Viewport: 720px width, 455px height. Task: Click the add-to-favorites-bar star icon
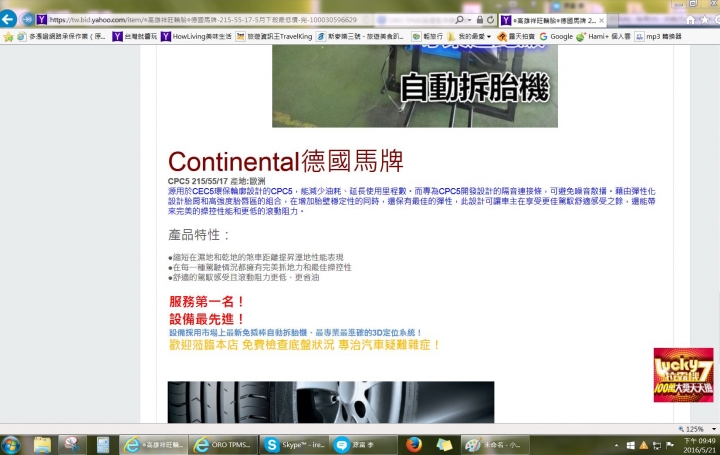click(8, 37)
